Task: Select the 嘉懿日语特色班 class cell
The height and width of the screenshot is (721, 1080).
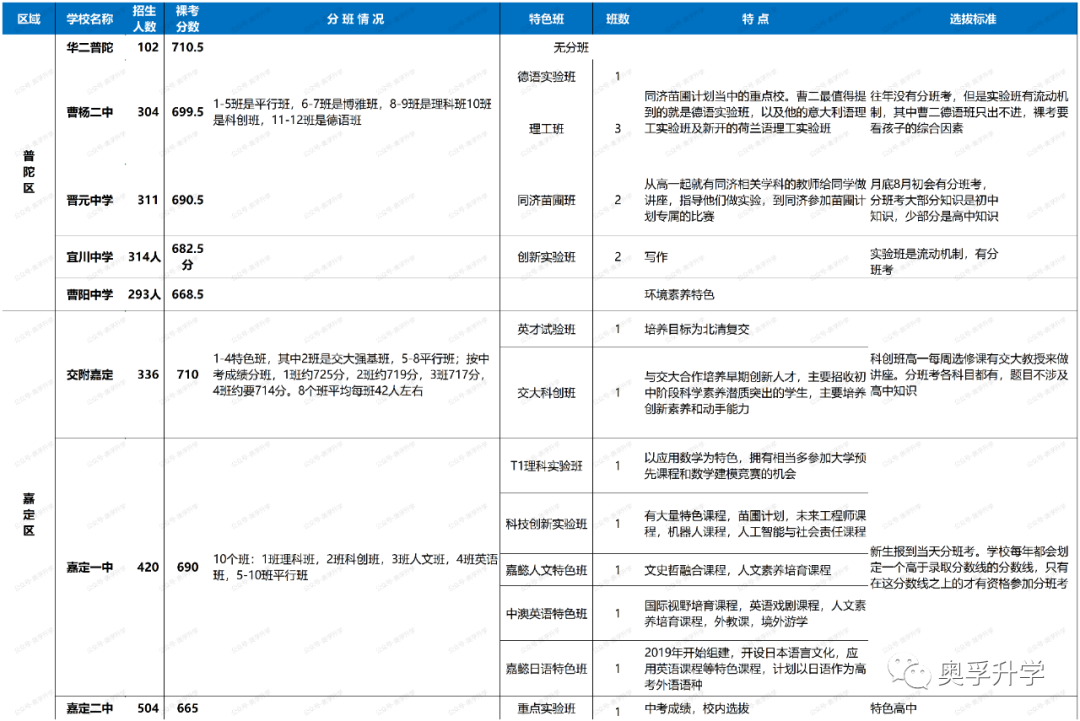Action: pos(547,668)
